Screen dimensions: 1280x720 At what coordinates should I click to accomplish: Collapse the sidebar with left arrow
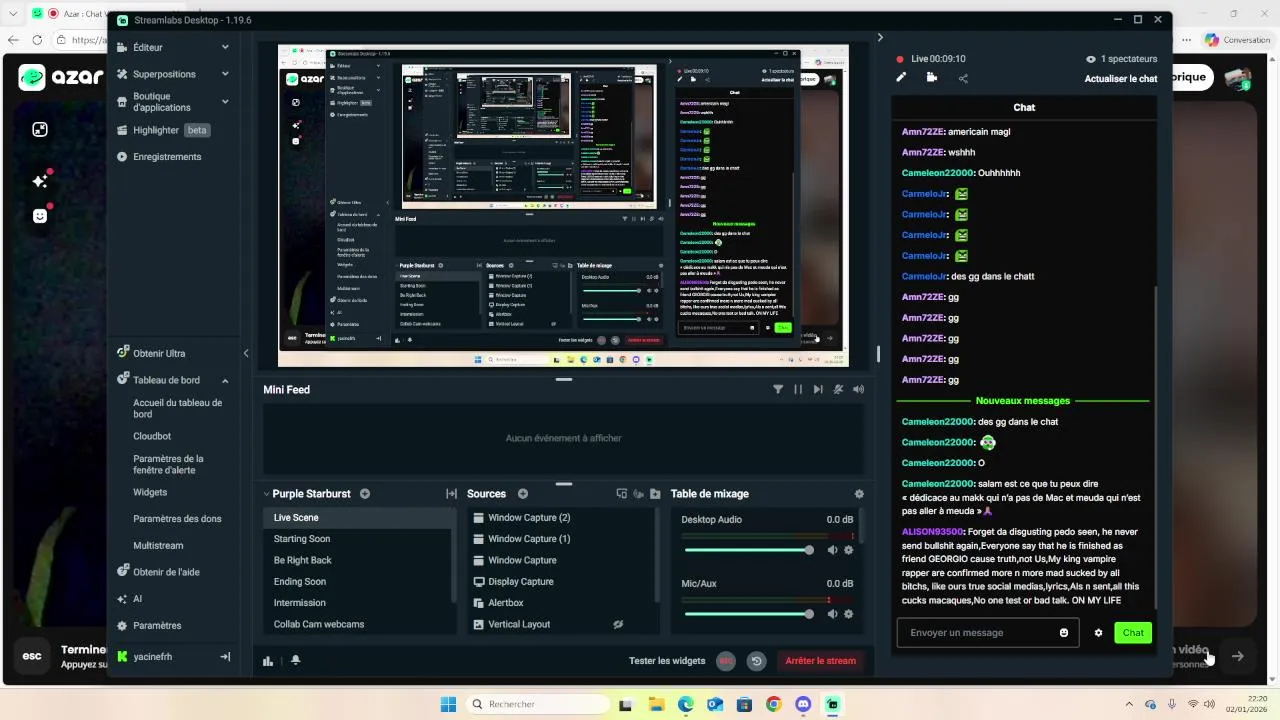click(246, 353)
